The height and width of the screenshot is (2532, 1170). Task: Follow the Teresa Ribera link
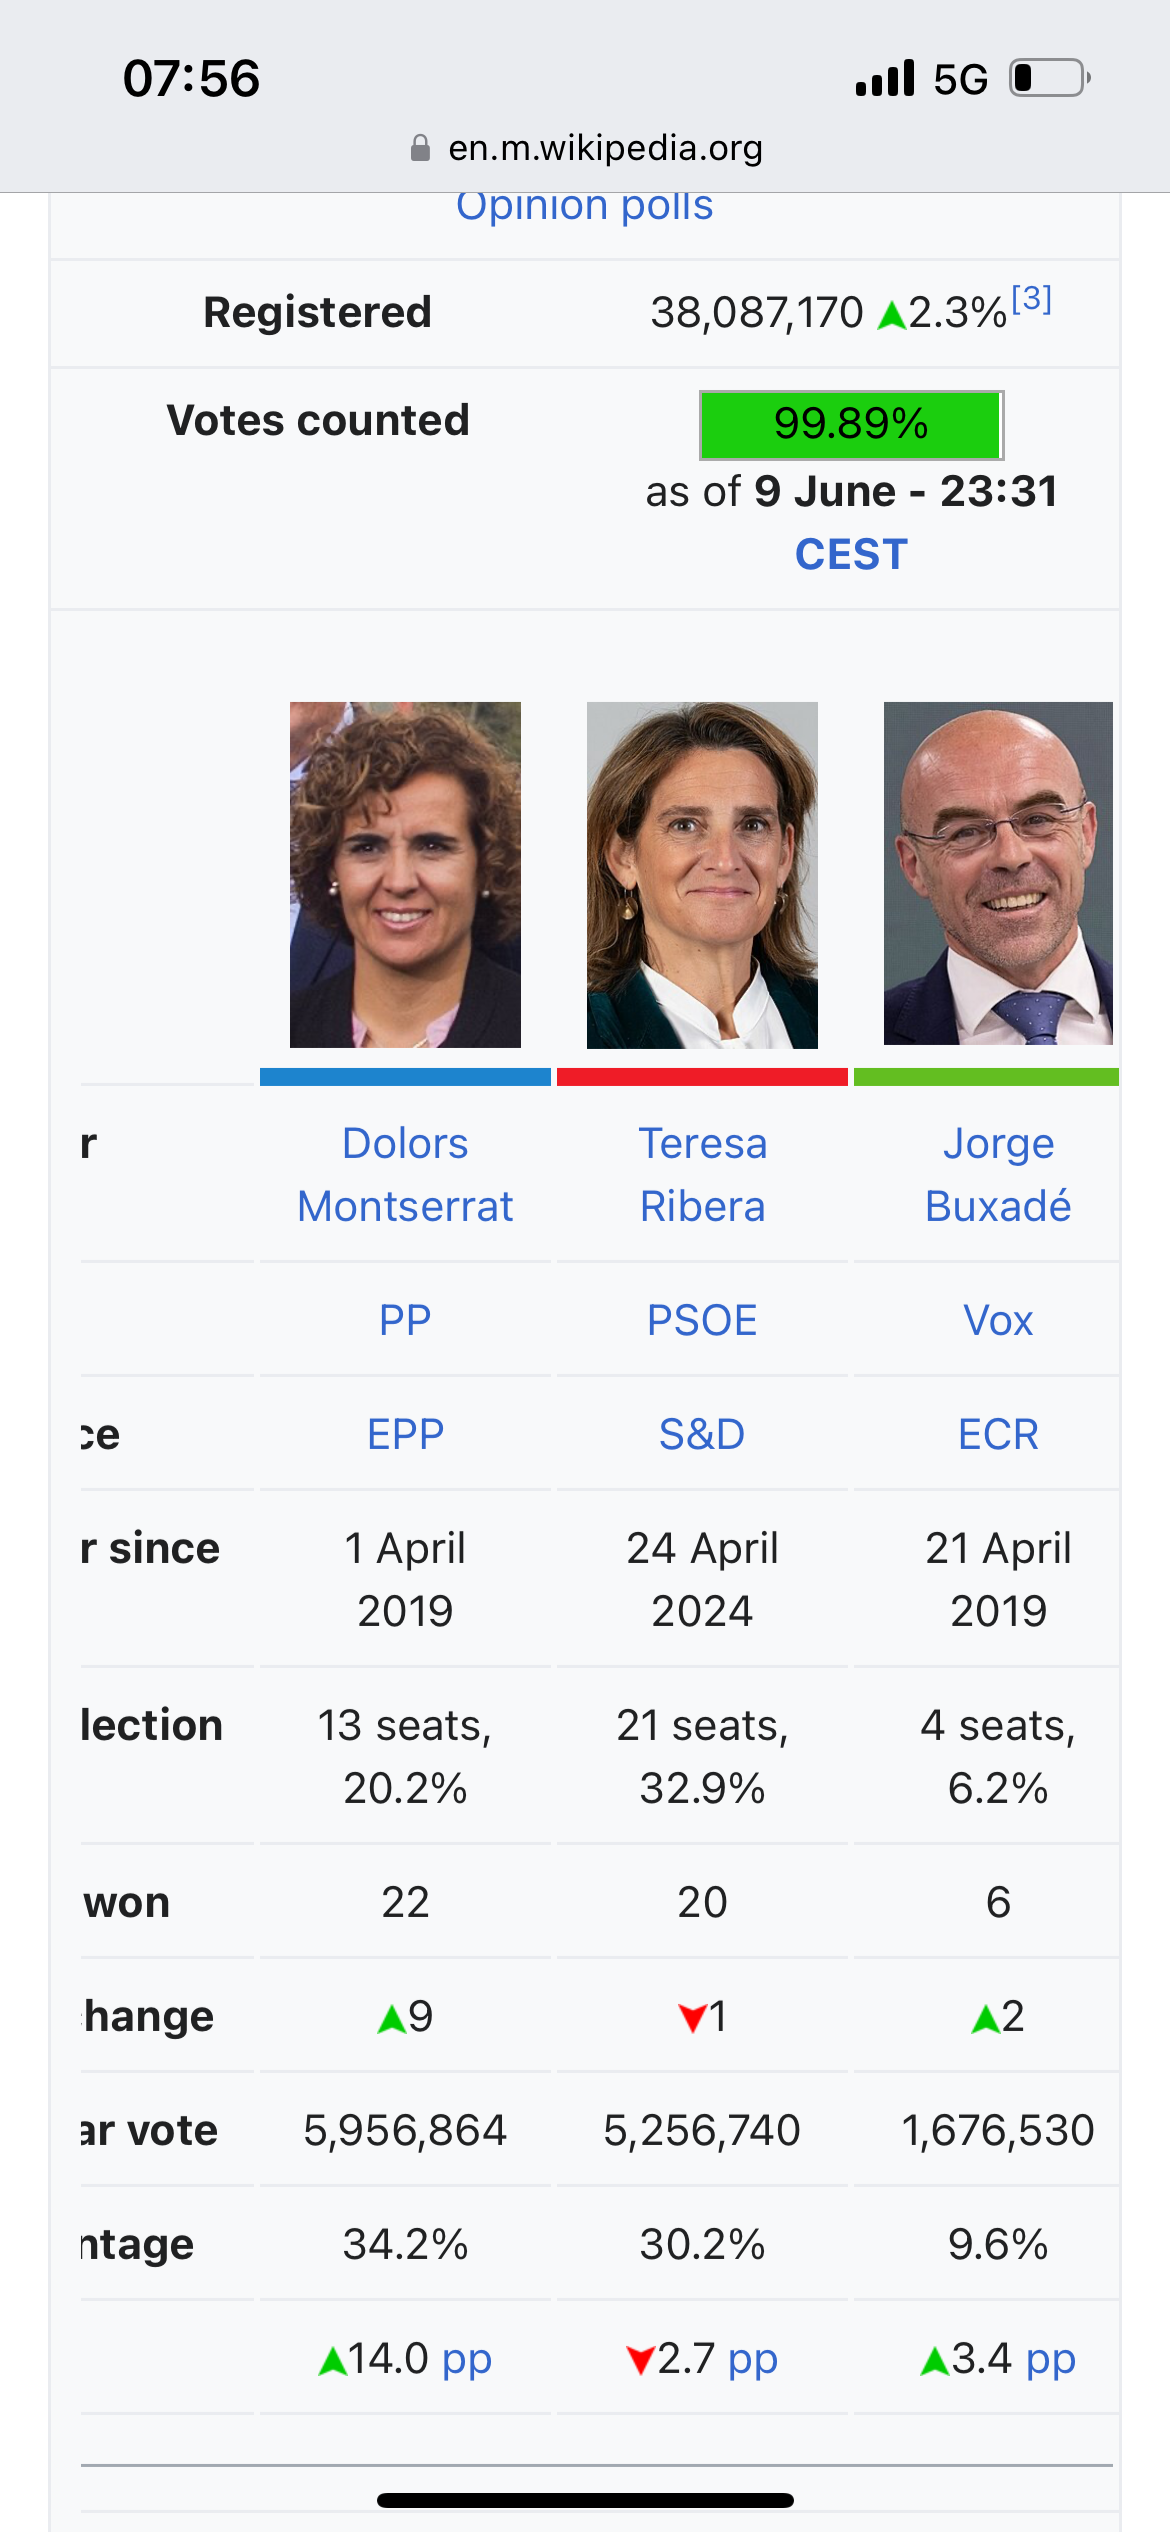(x=702, y=1175)
